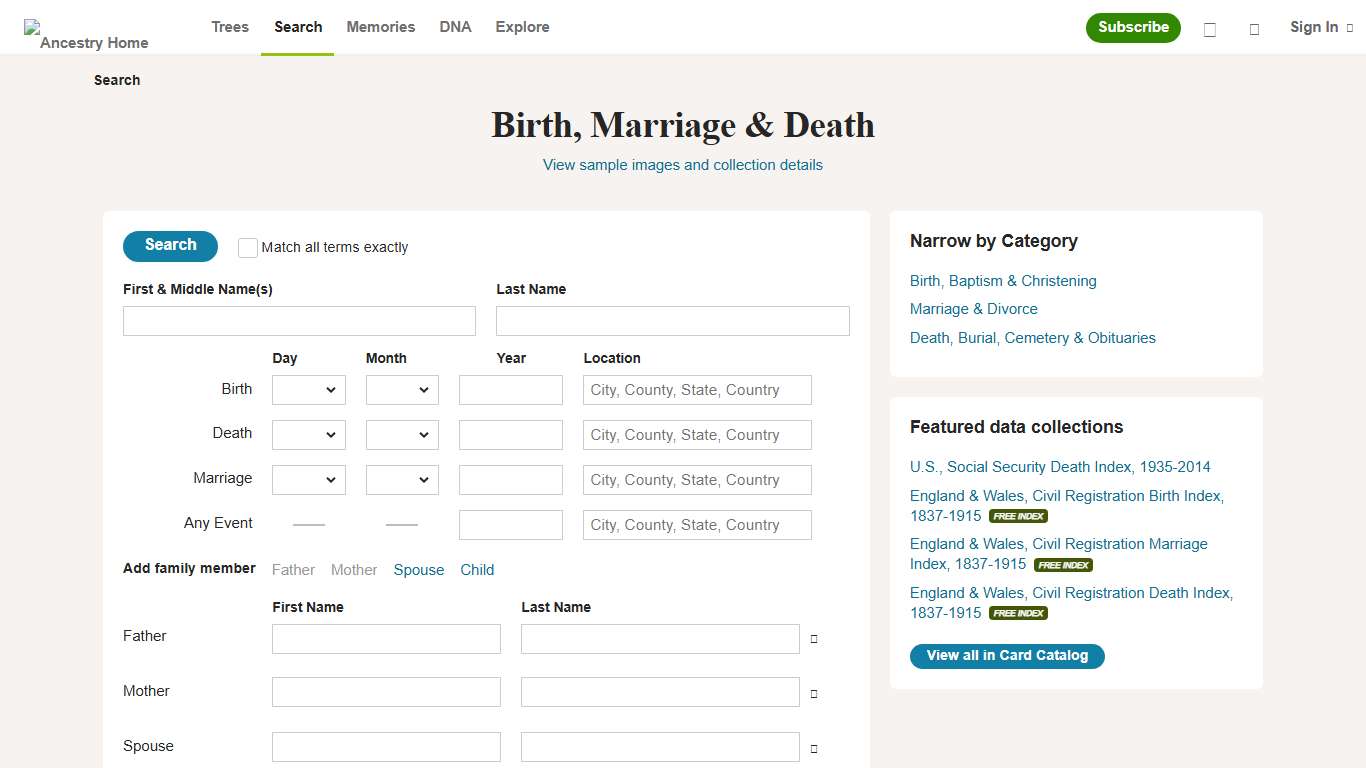Switch to the DNA tab
This screenshot has width=1366, height=768.
click(x=455, y=27)
